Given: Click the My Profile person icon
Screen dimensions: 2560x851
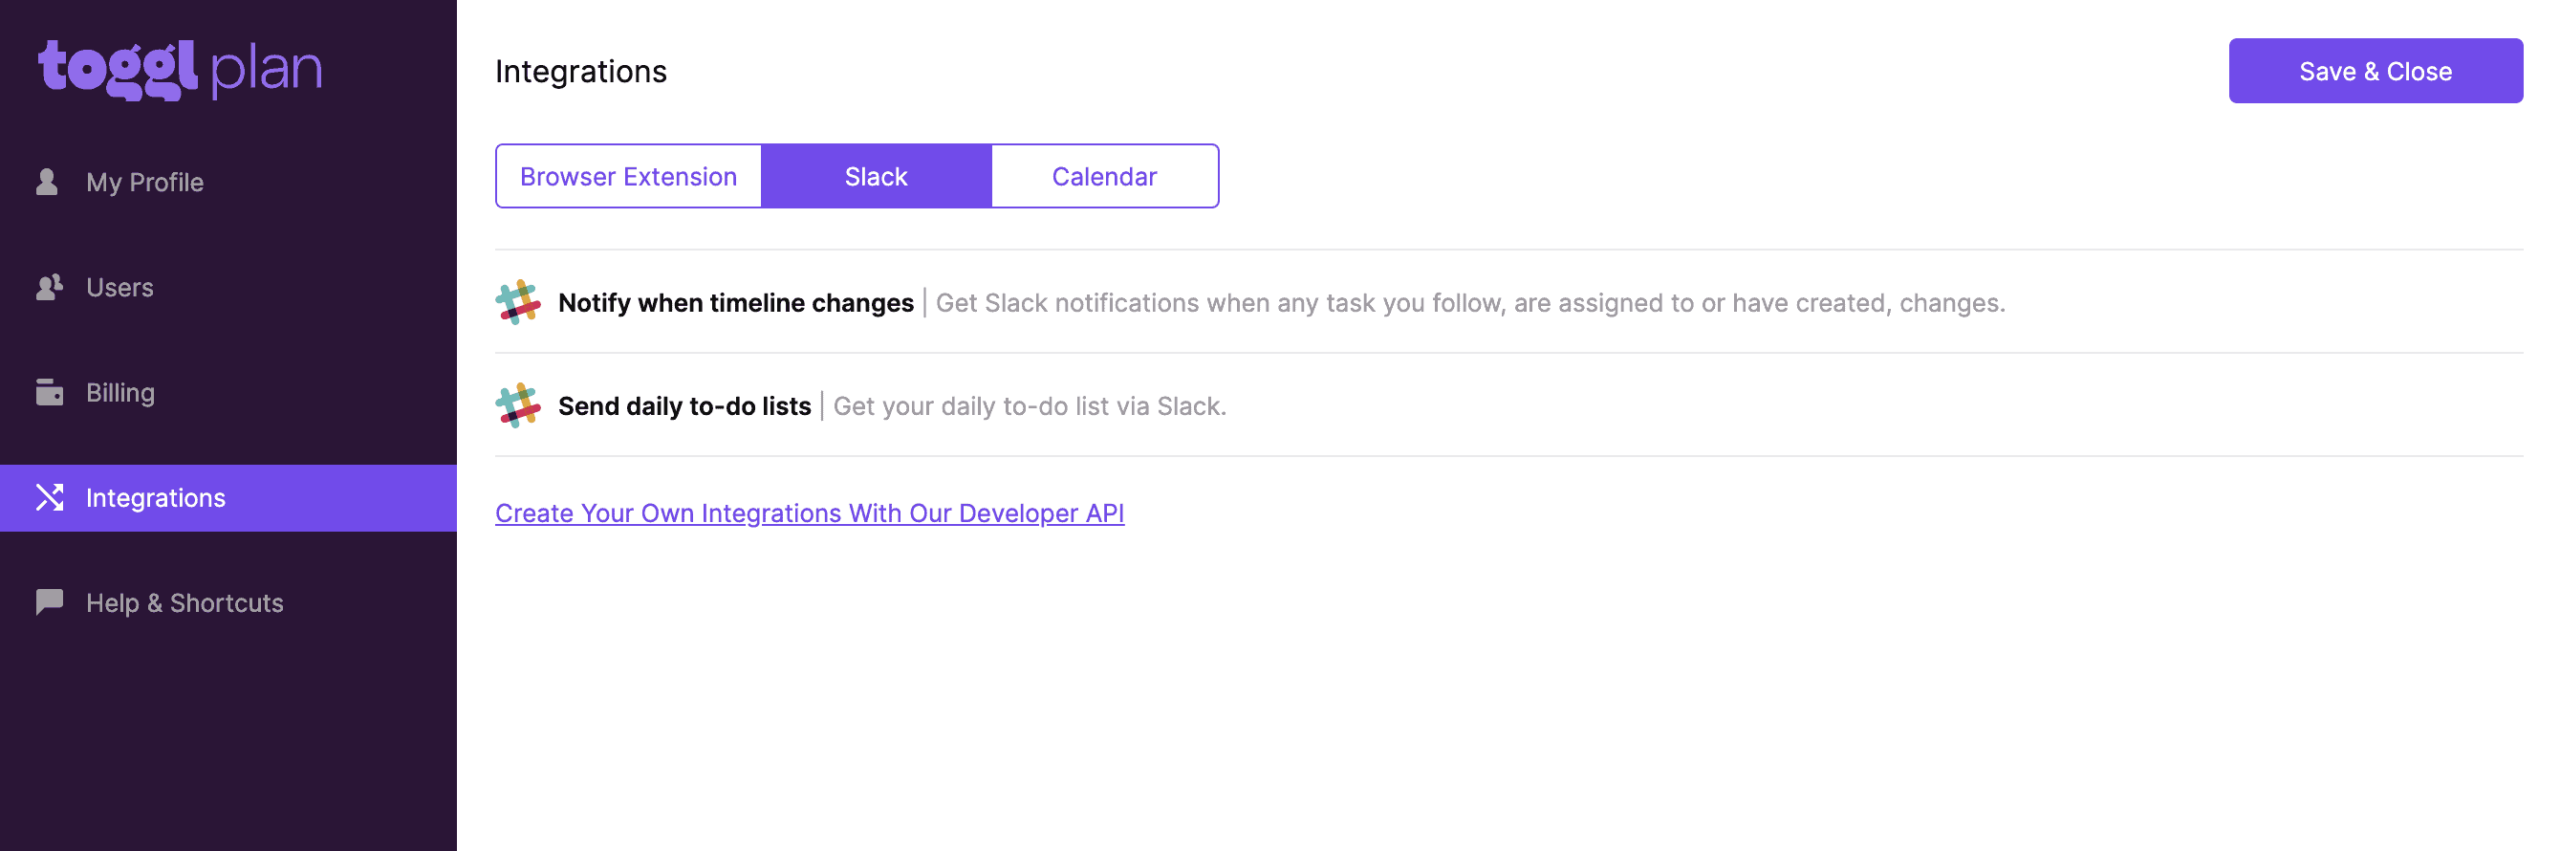Looking at the screenshot, I should pyautogui.click(x=47, y=182).
